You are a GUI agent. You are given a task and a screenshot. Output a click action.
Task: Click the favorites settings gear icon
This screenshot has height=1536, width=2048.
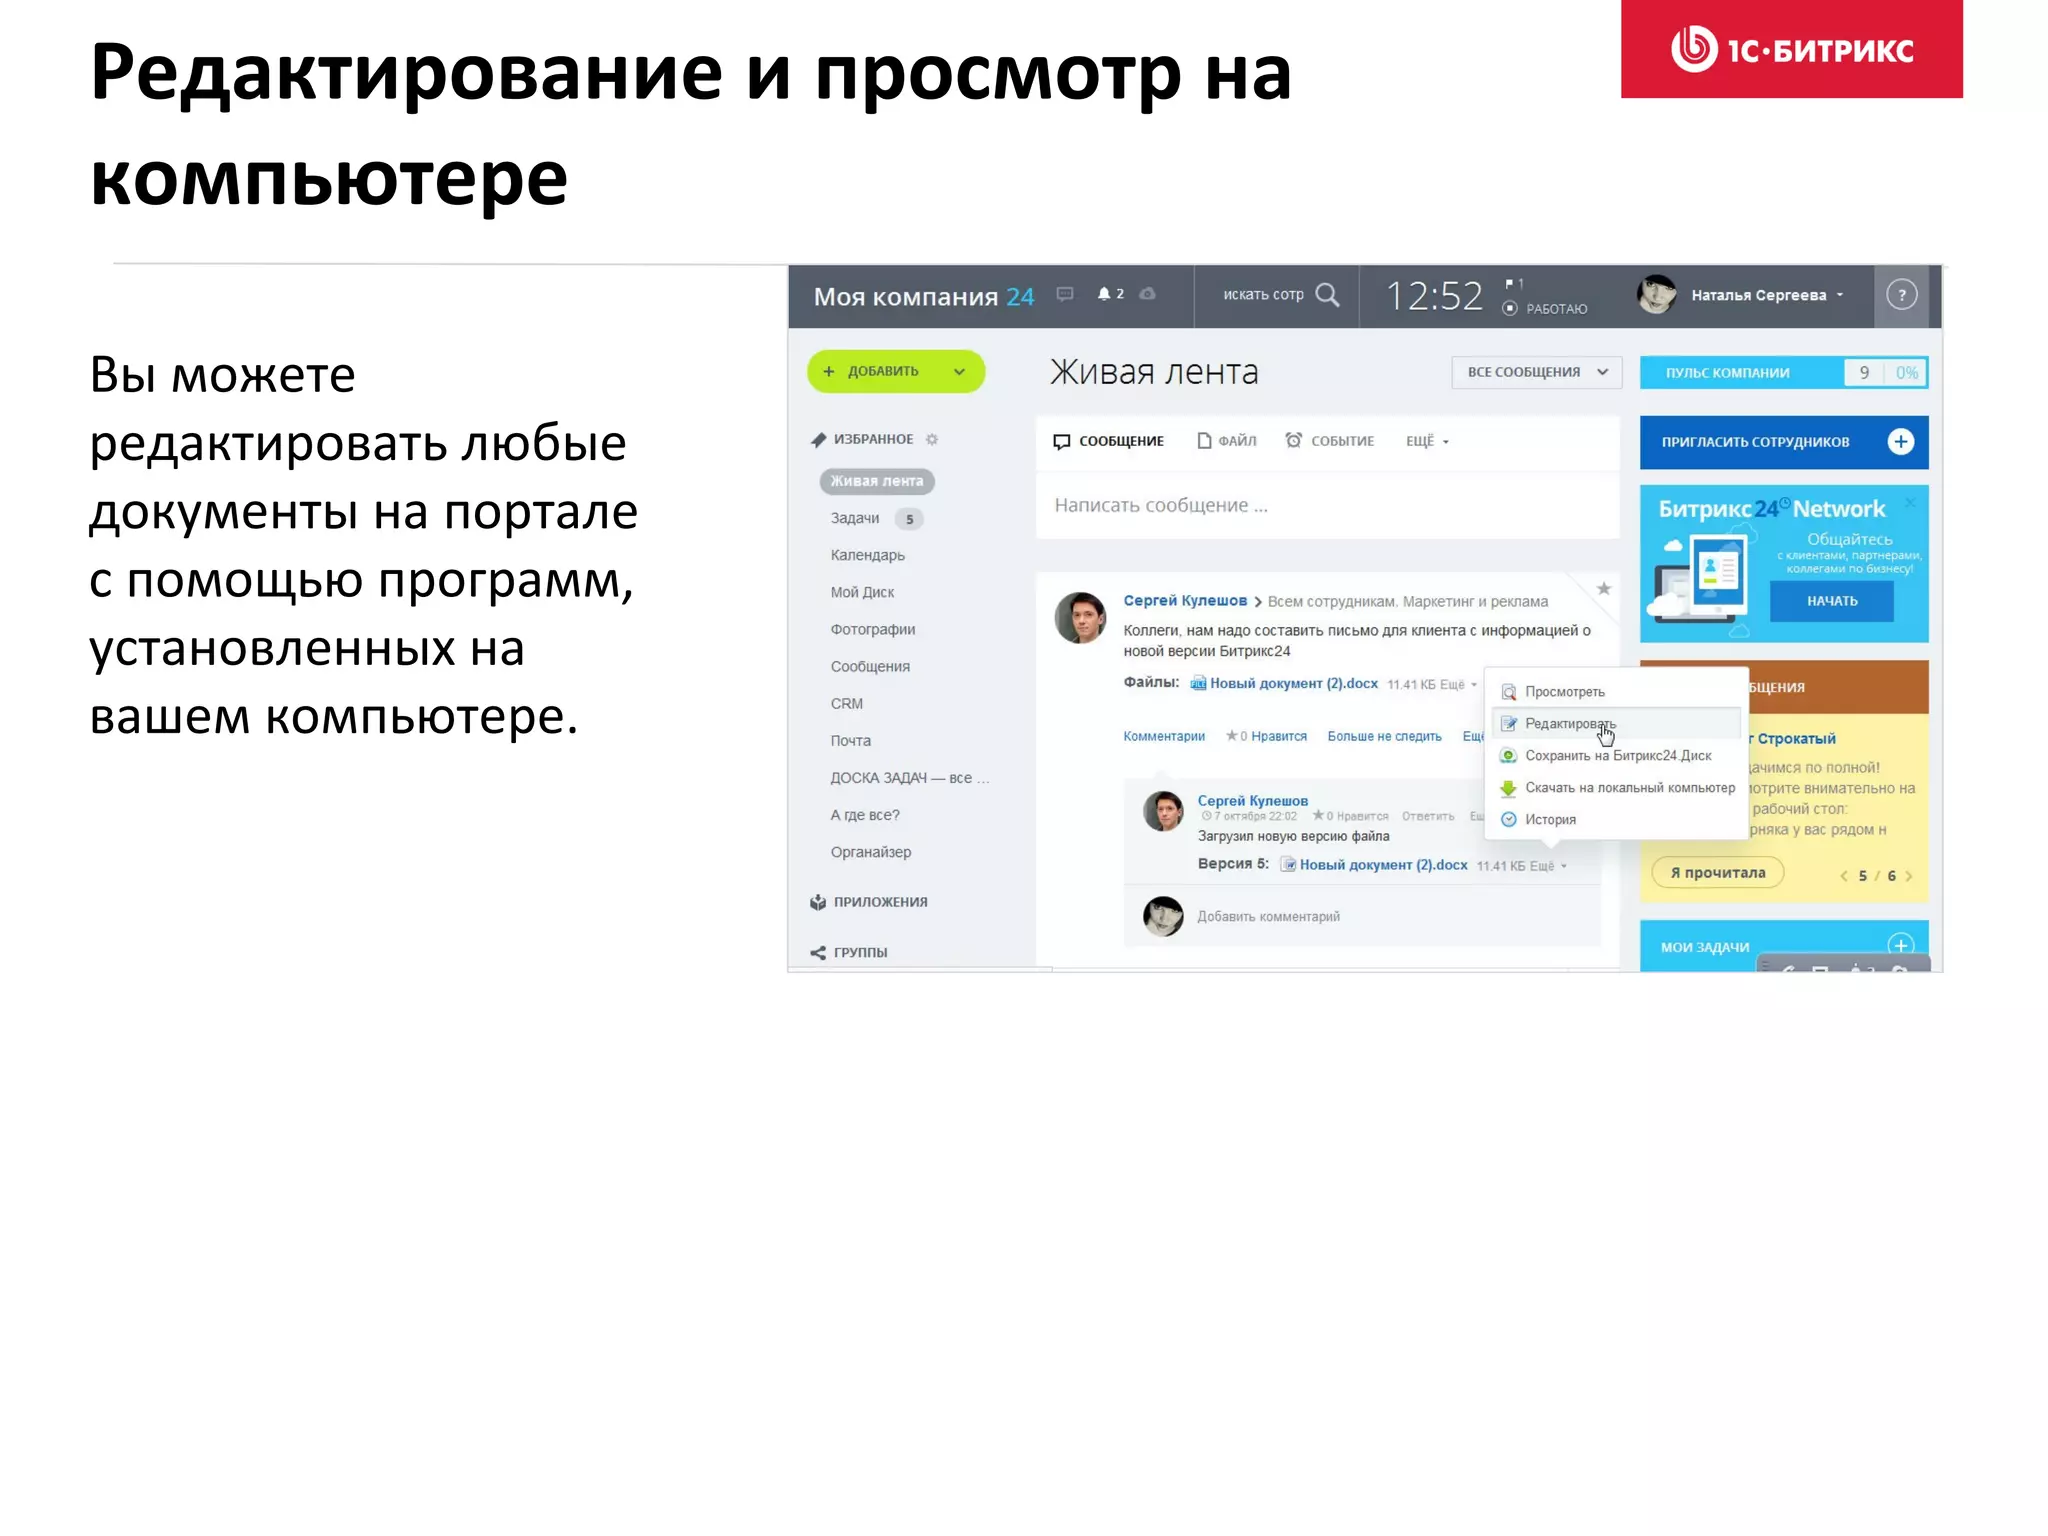[x=932, y=439]
